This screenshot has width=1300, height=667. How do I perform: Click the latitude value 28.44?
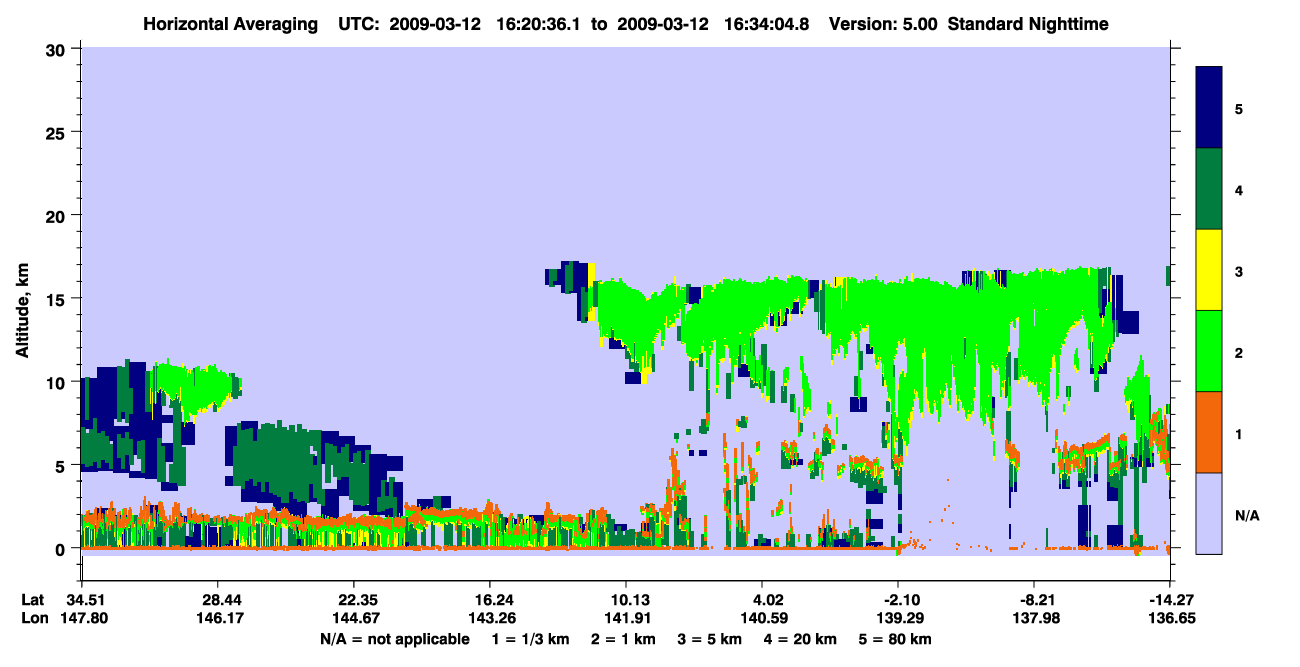[218, 600]
